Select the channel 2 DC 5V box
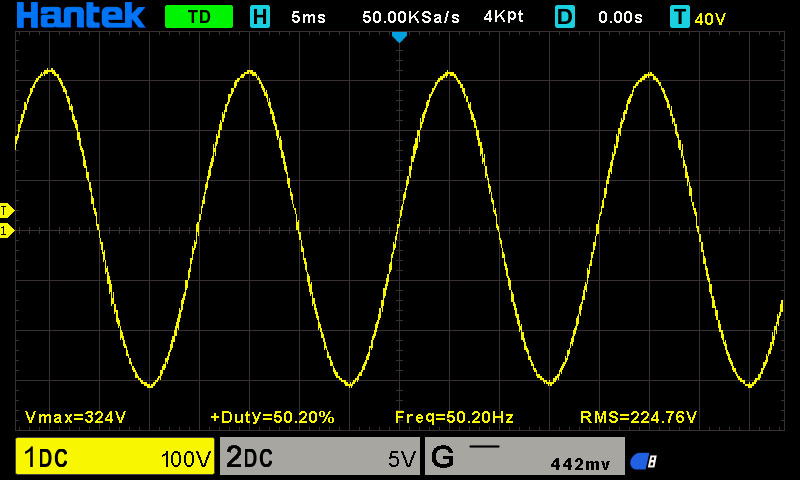Image resolution: width=800 pixels, height=480 pixels. tap(320, 456)
